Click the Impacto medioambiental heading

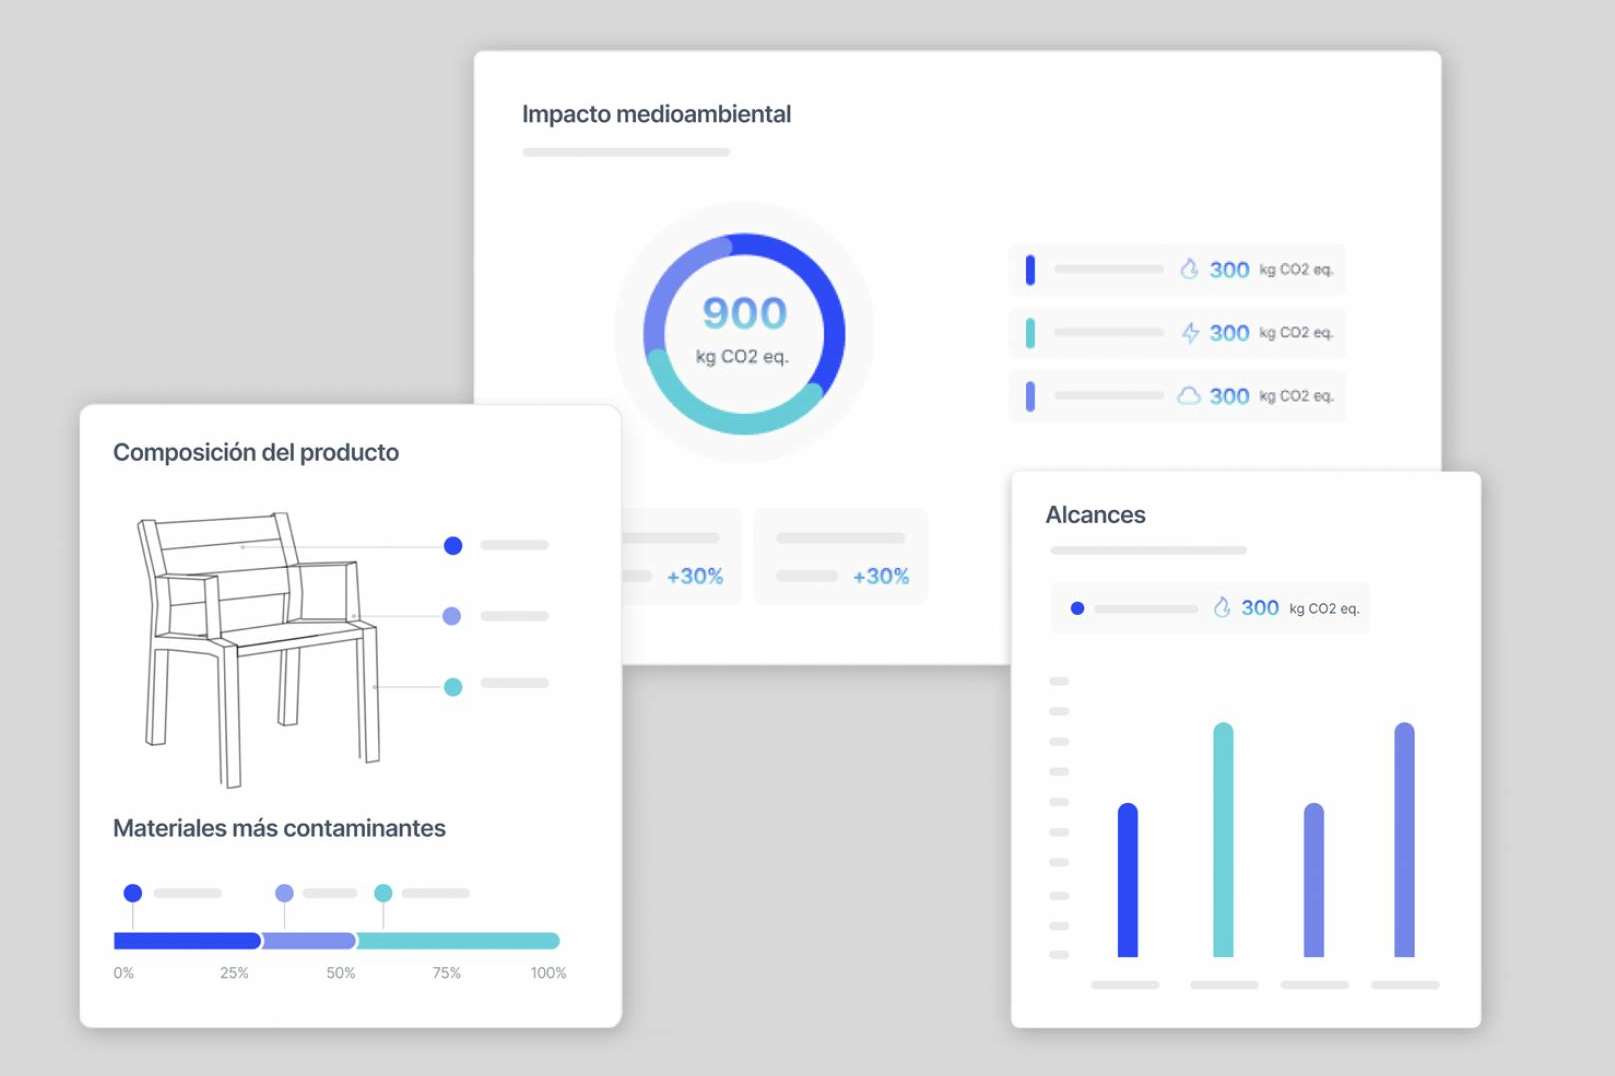[x=656, y=115]
